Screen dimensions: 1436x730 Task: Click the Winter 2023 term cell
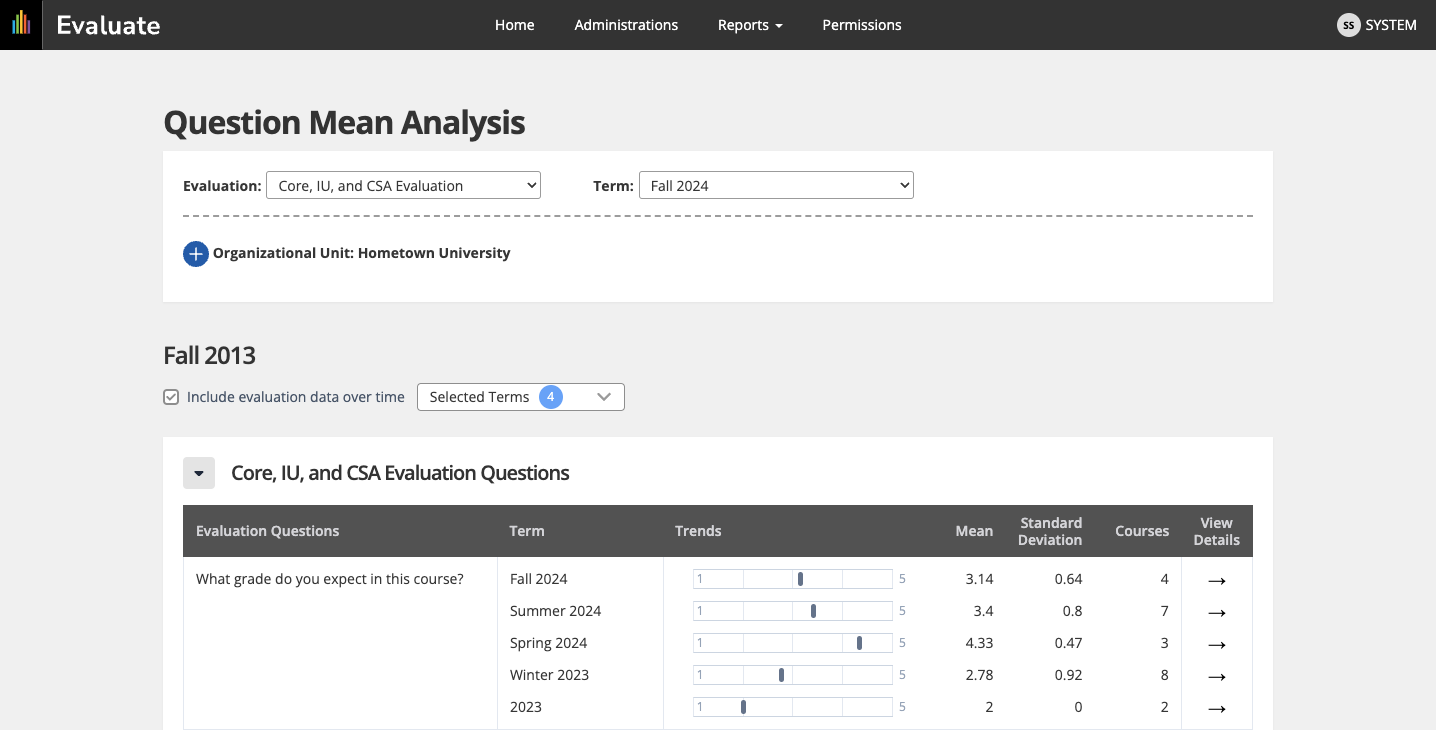tap(550, 675)
